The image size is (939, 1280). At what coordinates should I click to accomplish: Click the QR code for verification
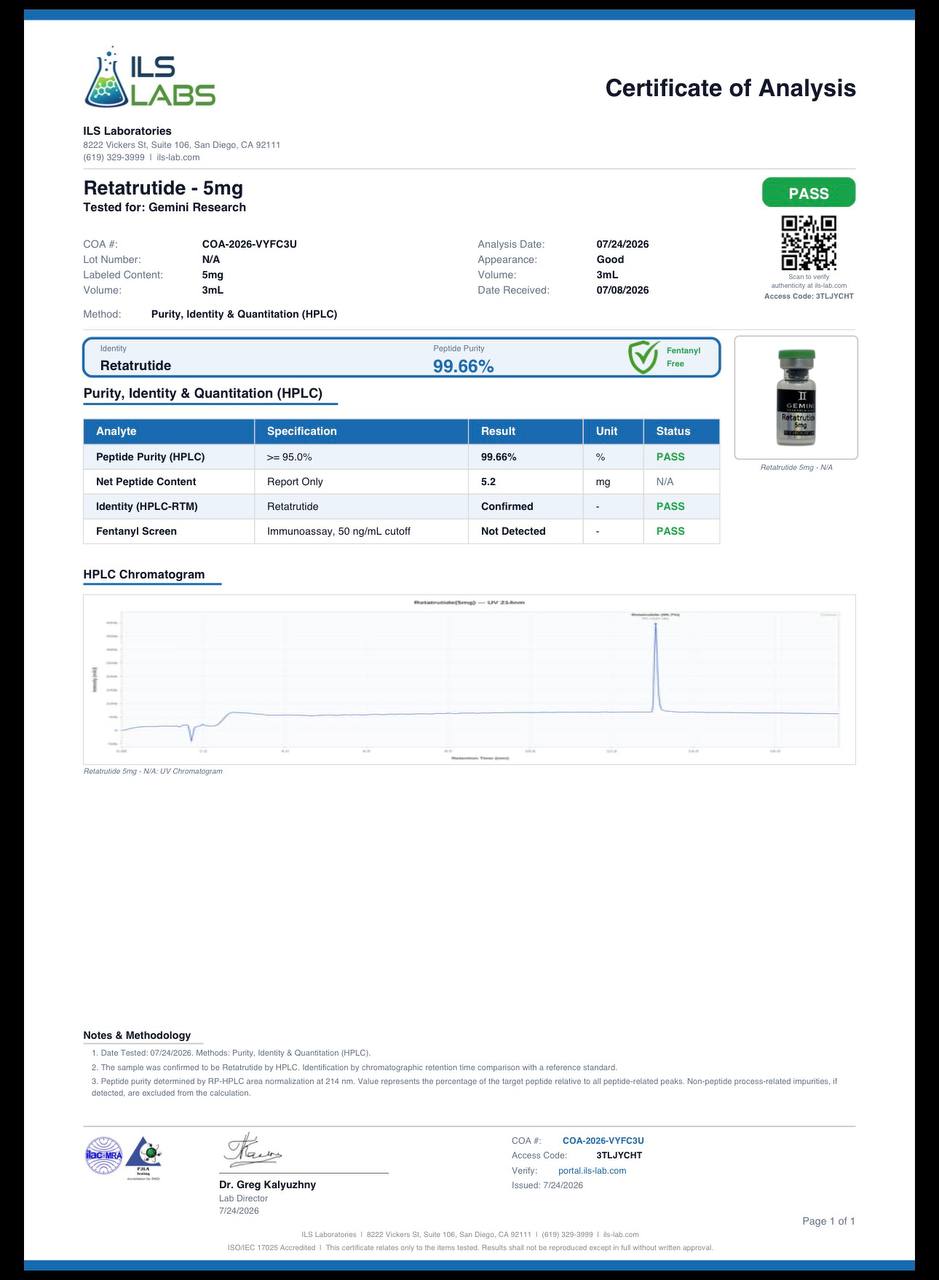[x=808, y=243]
